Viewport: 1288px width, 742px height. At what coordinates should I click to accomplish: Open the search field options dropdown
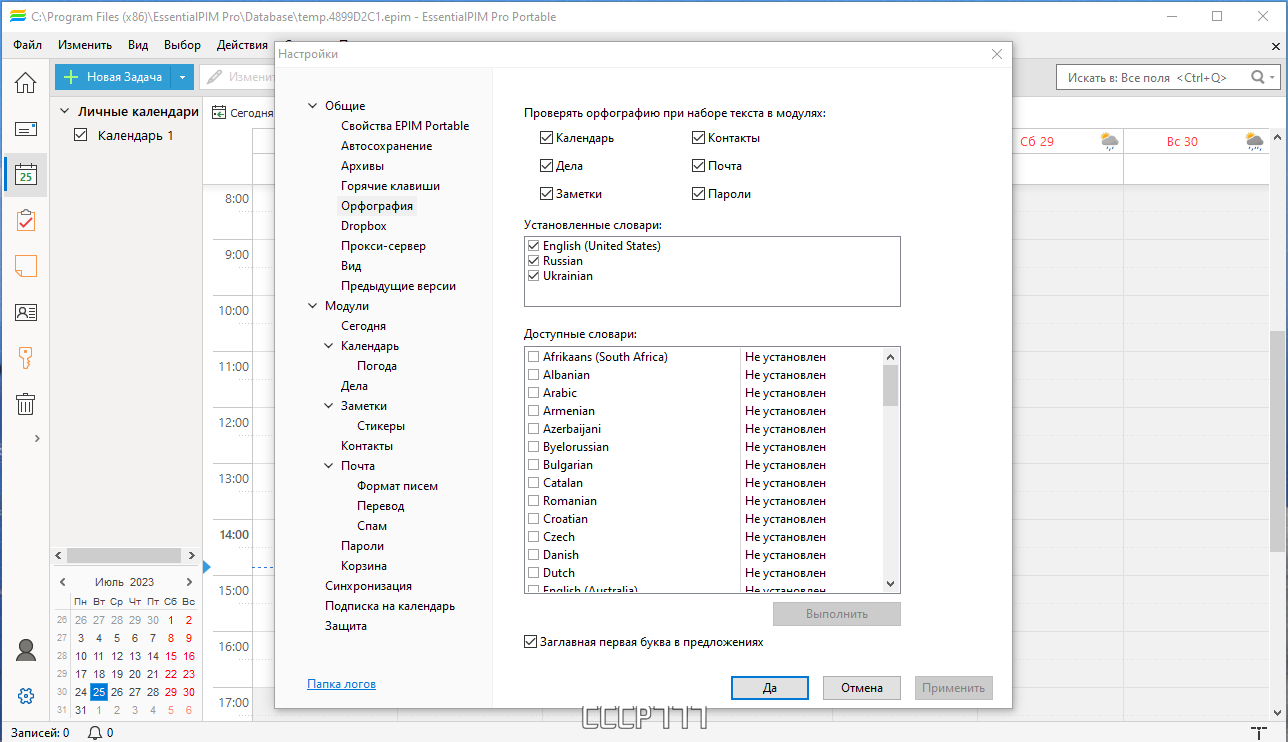1272,77
